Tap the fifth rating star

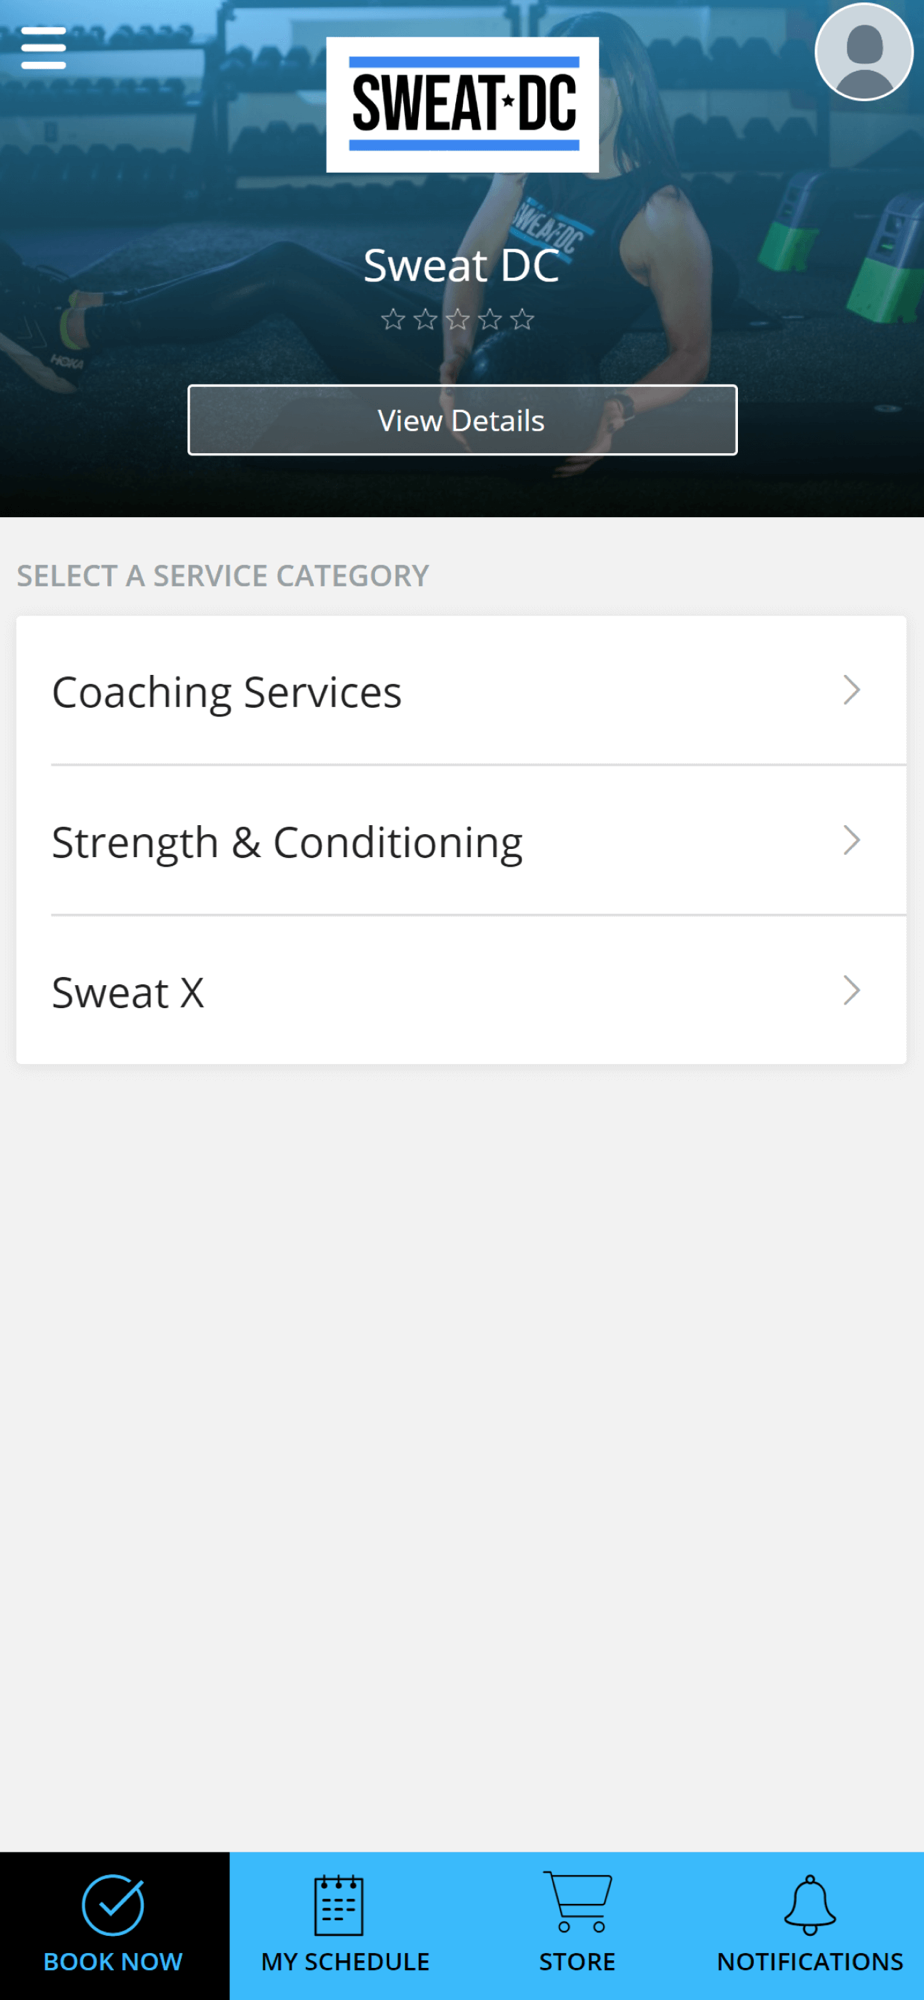pyautogui.click(x=522, y=320)
